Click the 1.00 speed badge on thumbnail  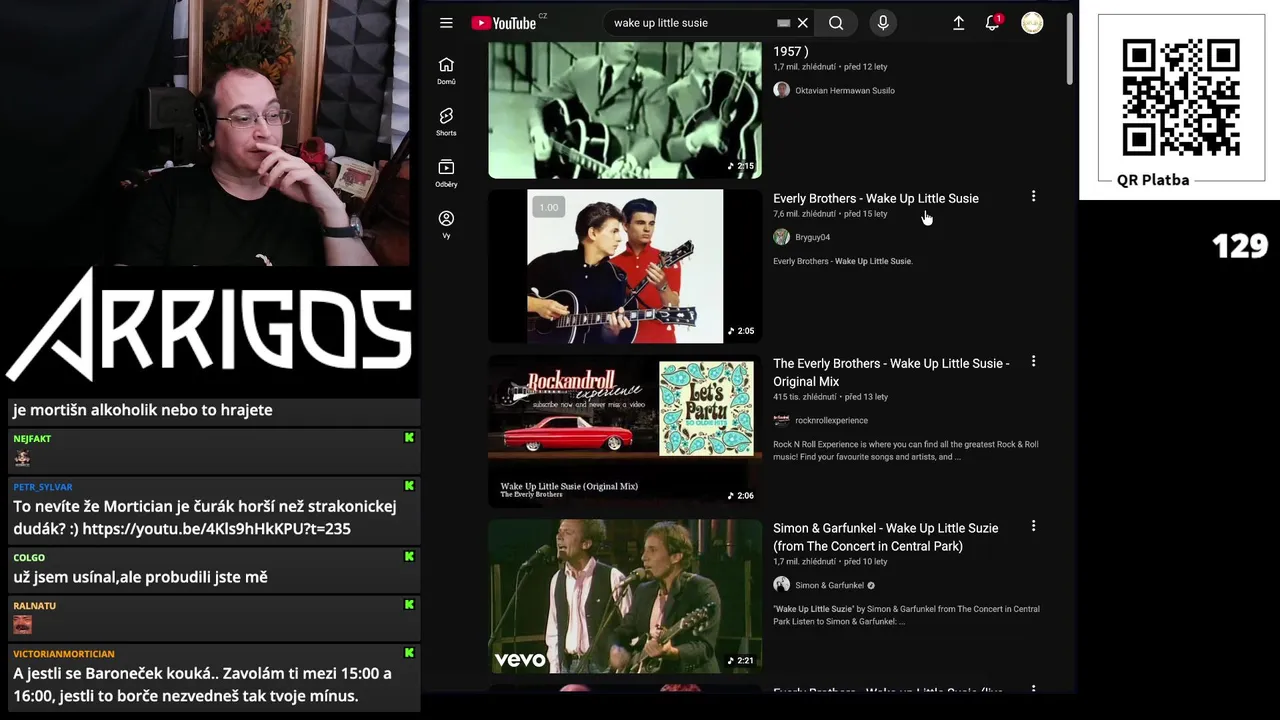549,207
